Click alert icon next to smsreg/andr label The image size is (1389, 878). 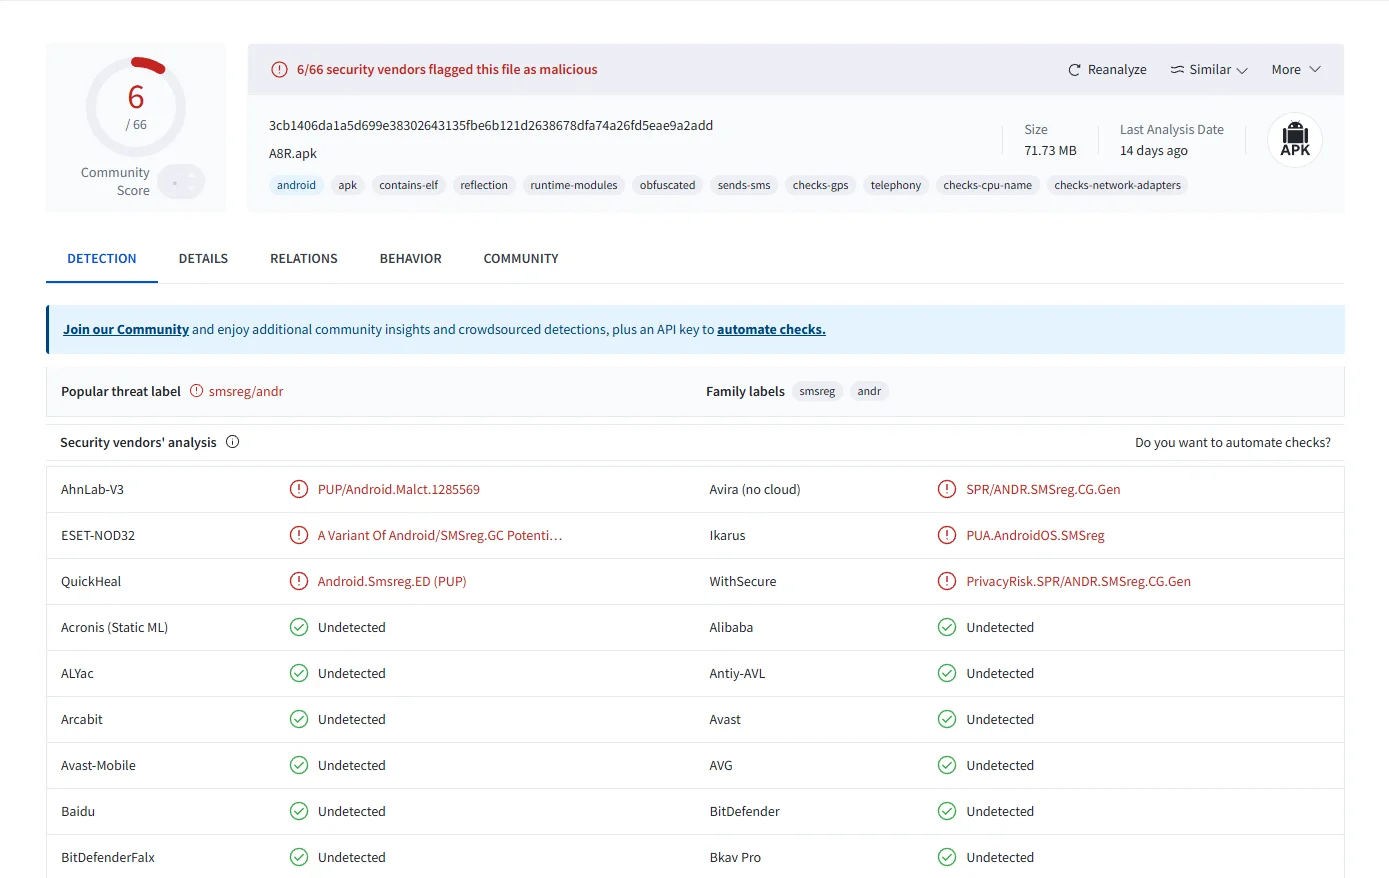click(x=196, y=391)
